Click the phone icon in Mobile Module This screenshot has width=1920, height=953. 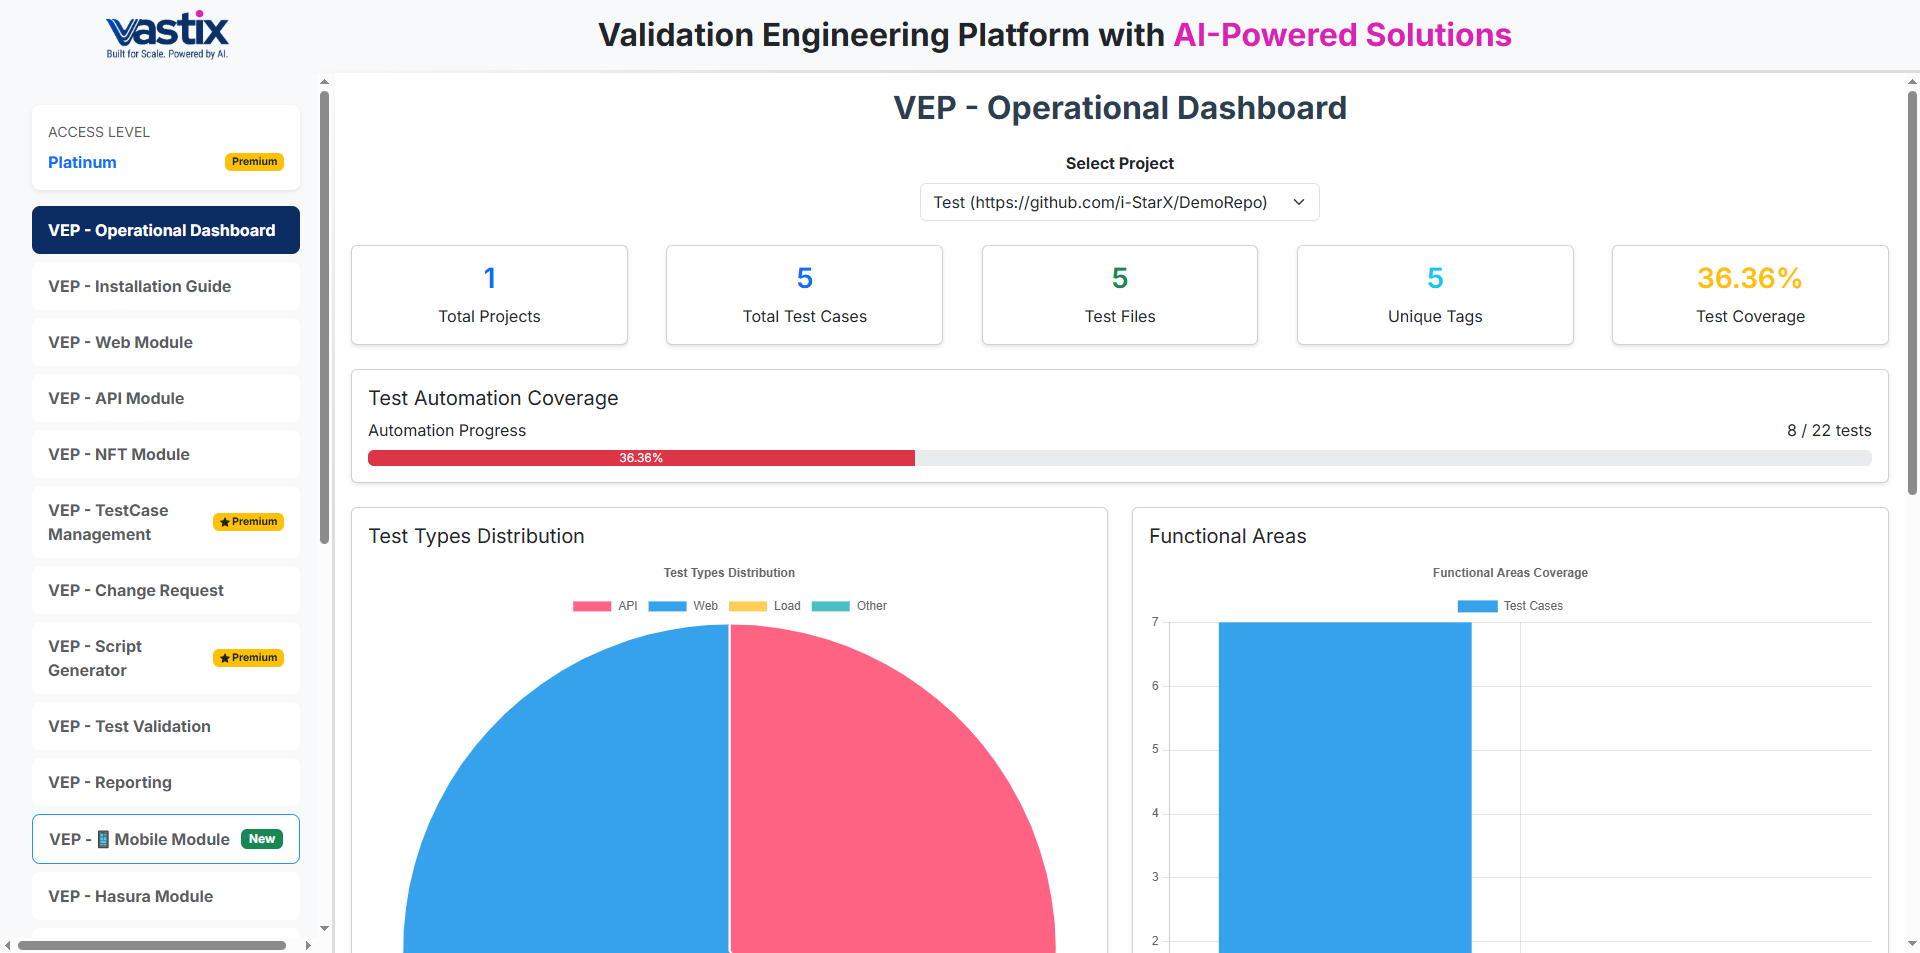tap(103, 839)
